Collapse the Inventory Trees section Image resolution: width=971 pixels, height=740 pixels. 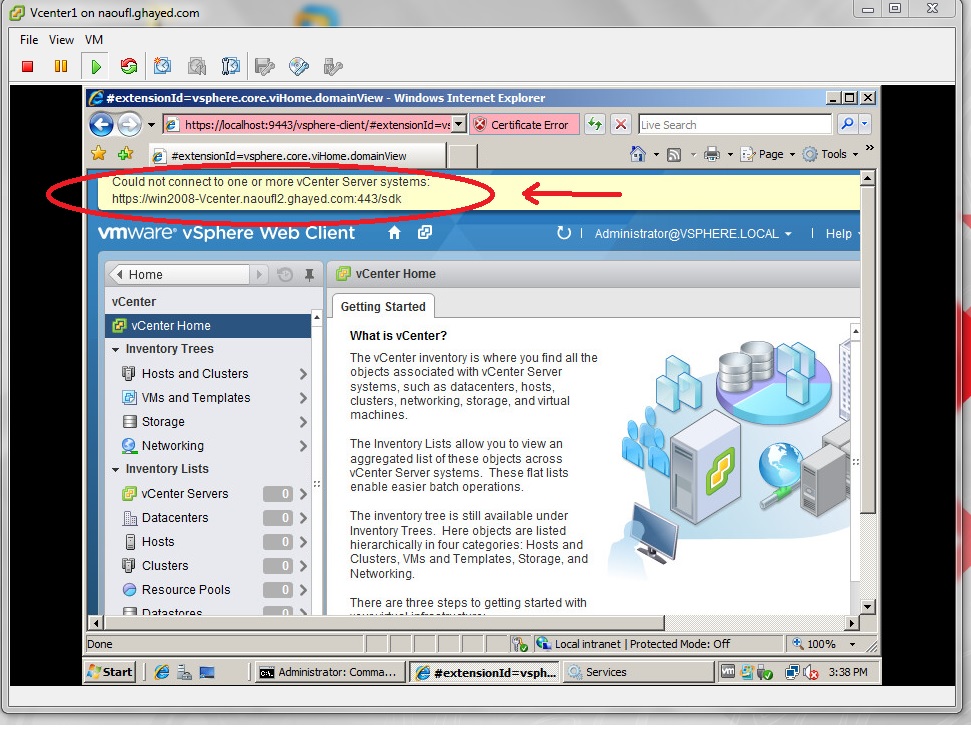tap(115, 349)
